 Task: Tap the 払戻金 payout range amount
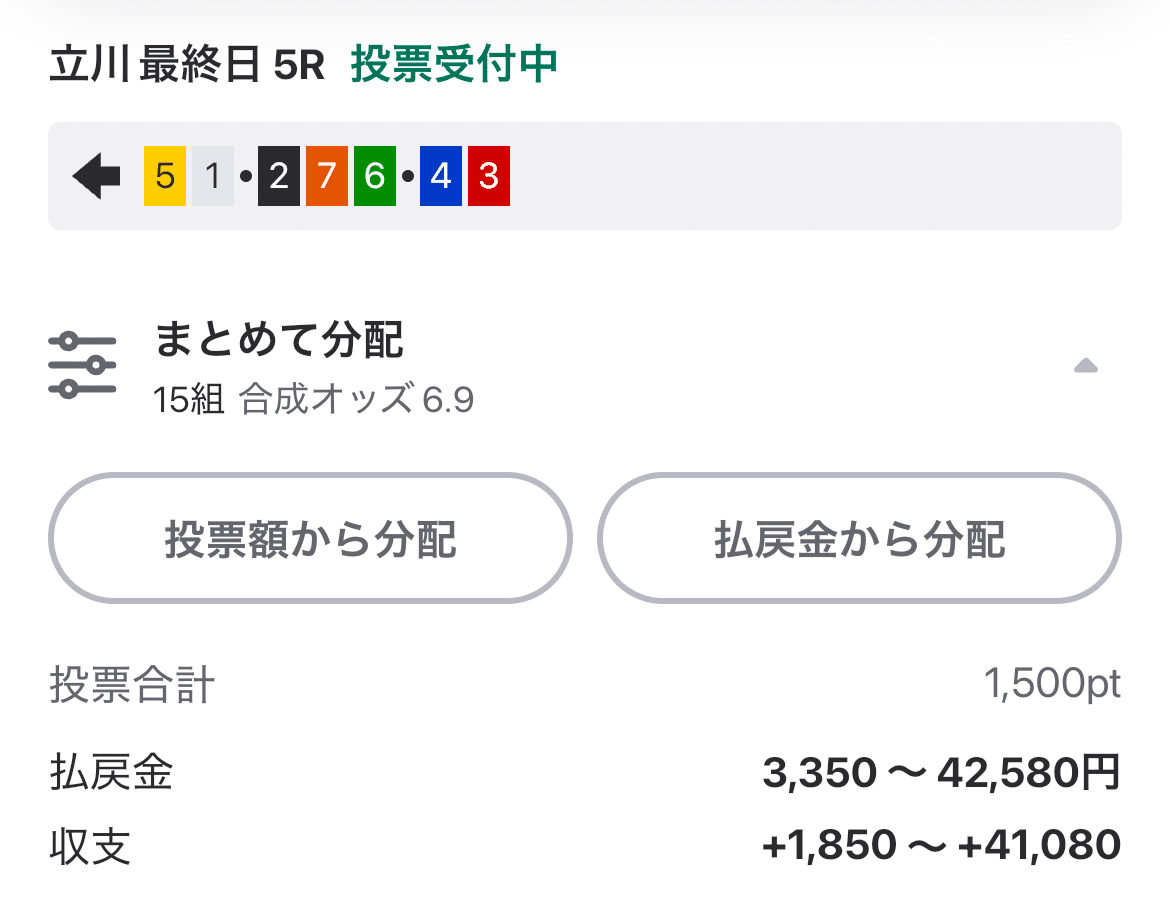click(940, 773)
